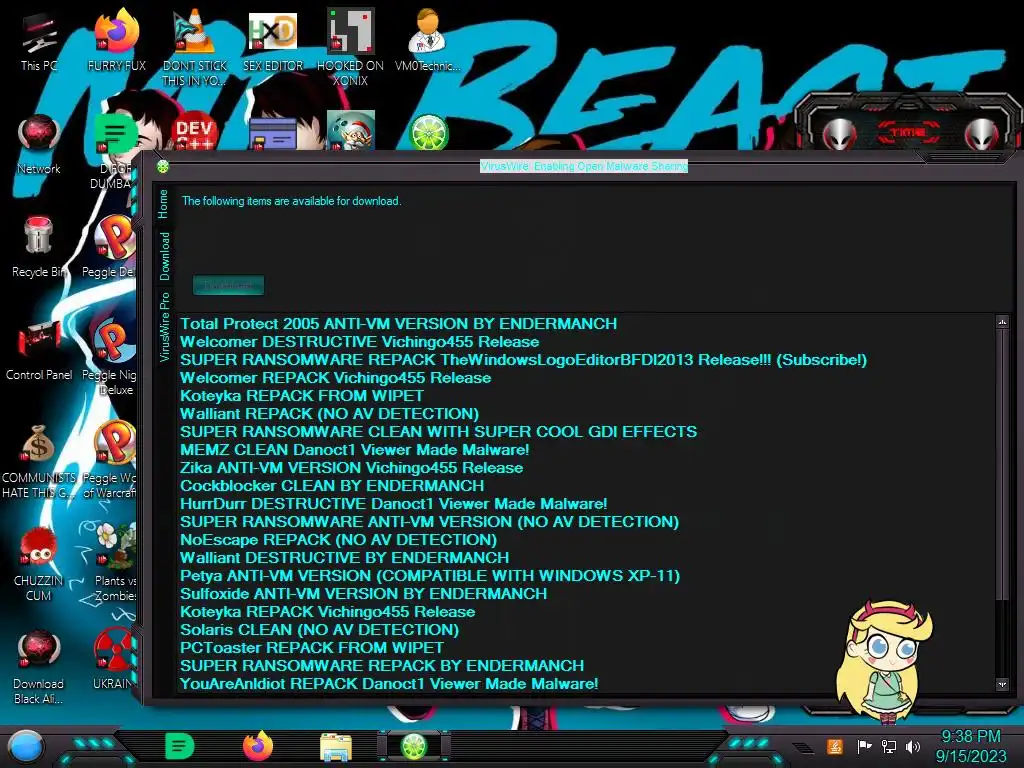Select Cockblocker CLEAN BY ENDERMANCH
Image resolution: width=1024 pixels, height=768 pixels.
tap(332, 486)
